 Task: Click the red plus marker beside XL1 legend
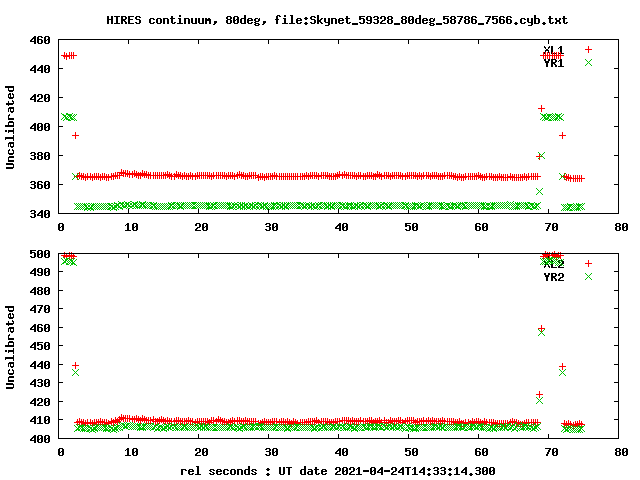588,49
